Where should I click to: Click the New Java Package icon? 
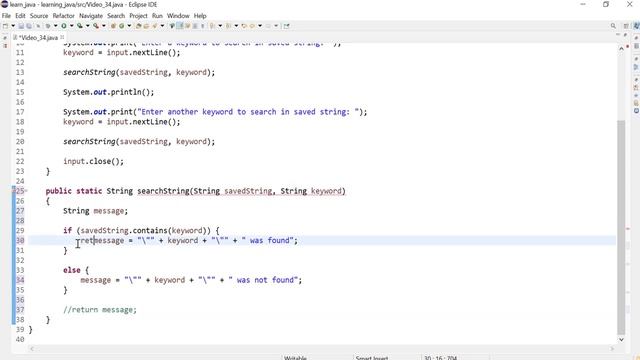click(x=113, y=26)
